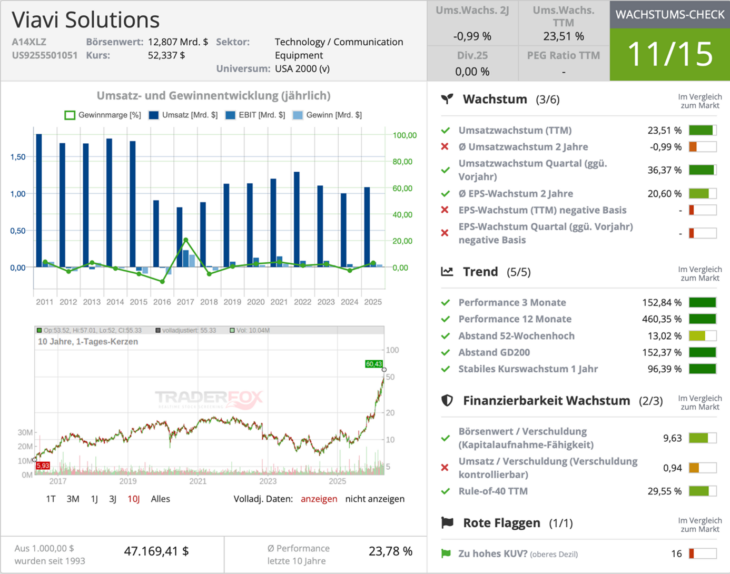This screenshot has height=574, width=730.
Task: Click market comparison bar for Zu hohes KUV
Action: coord(703,554)
